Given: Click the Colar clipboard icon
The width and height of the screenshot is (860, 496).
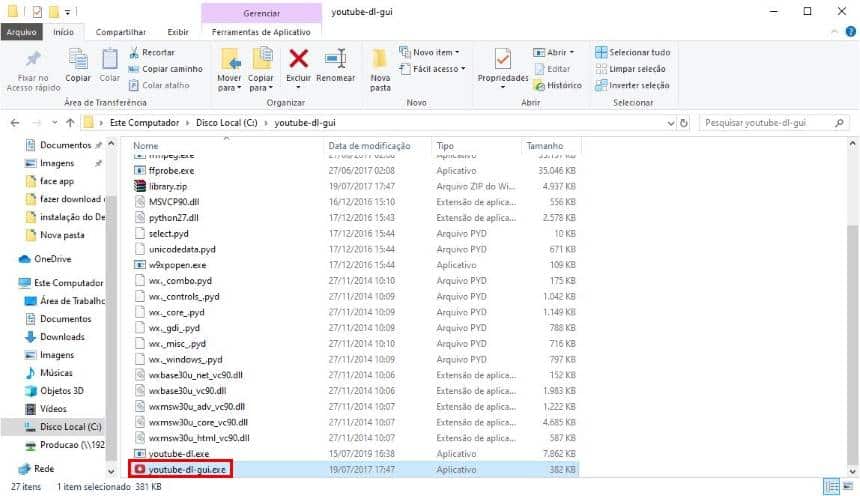Looking at the screenshot, I should pos(110,59).
